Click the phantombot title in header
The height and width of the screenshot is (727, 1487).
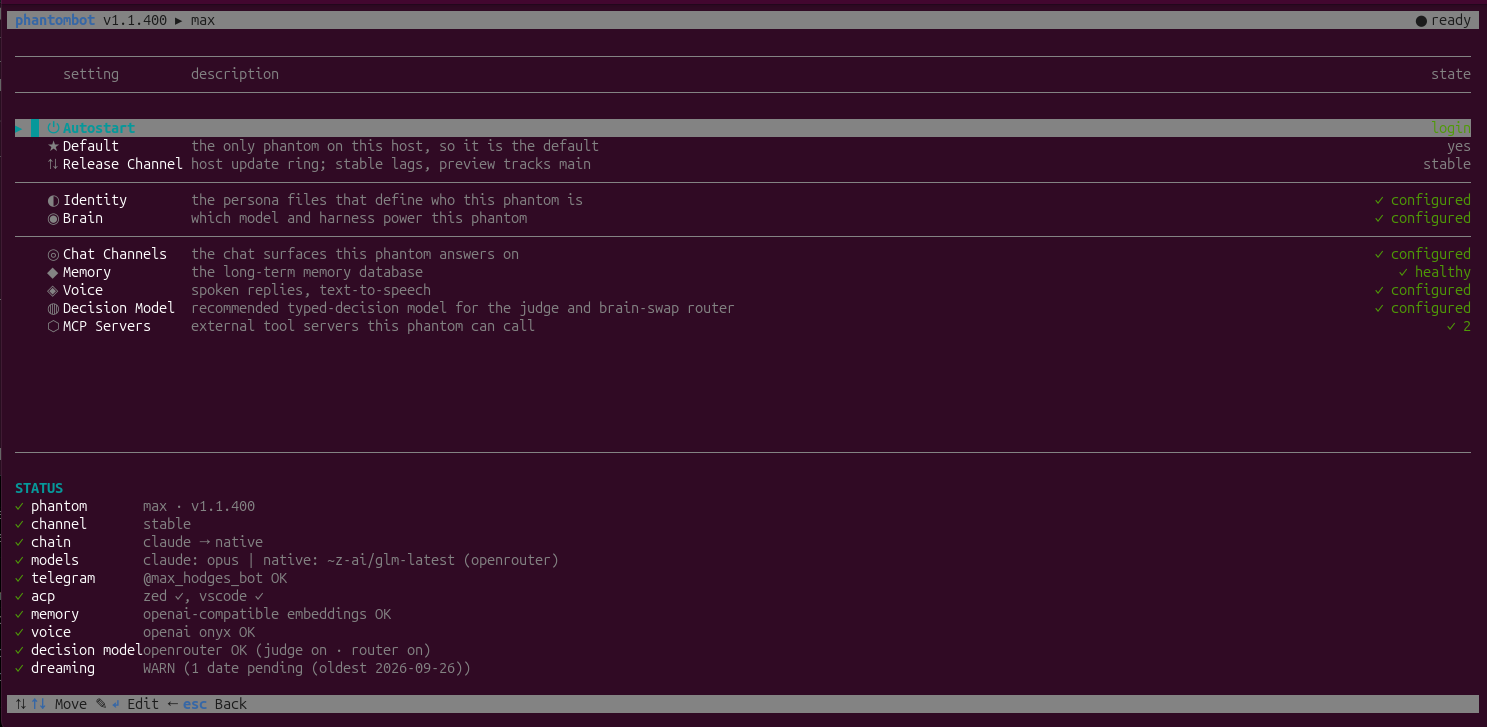(x=55, y=20)
